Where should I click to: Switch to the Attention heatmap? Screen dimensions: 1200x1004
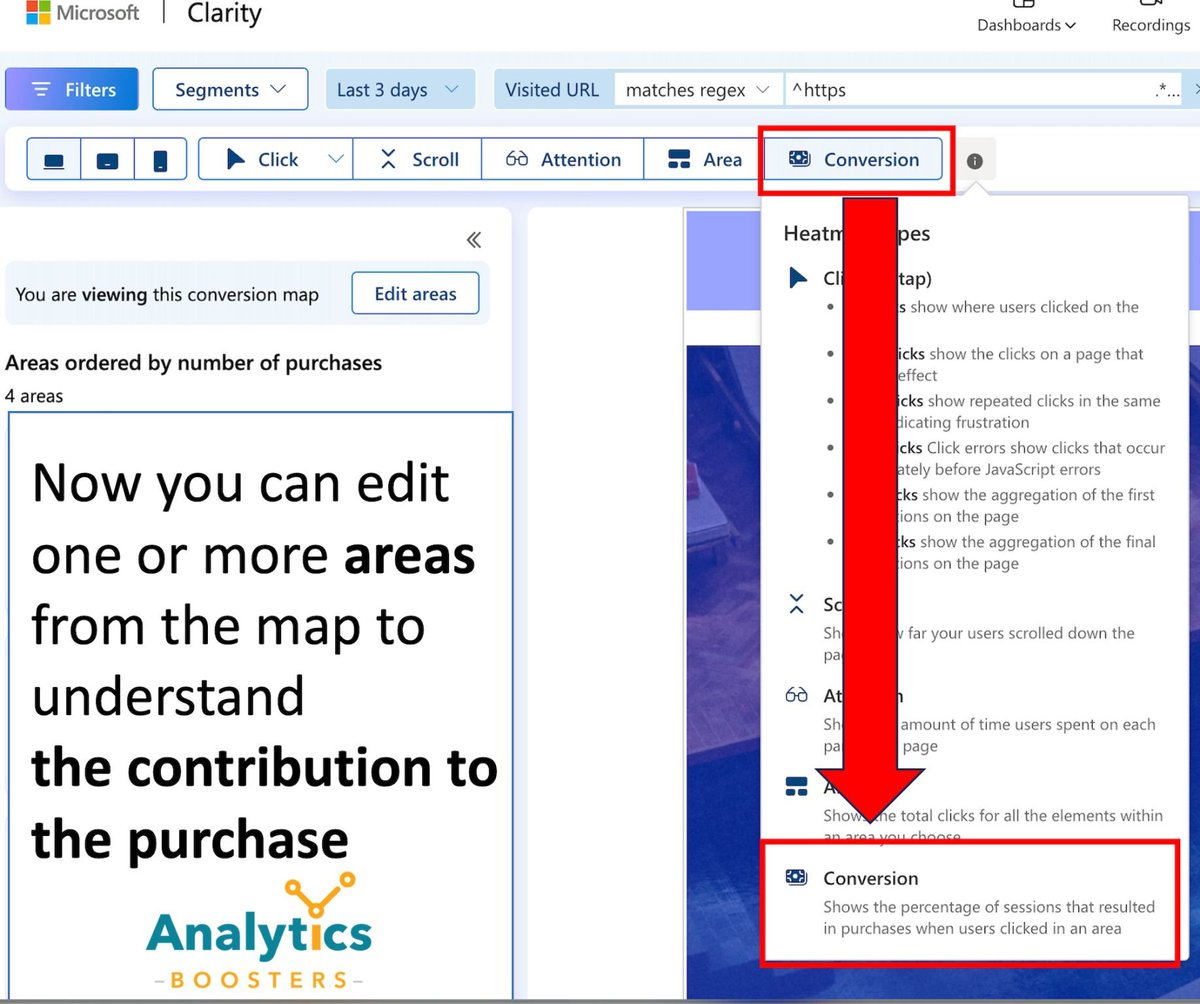click(563, 160)
